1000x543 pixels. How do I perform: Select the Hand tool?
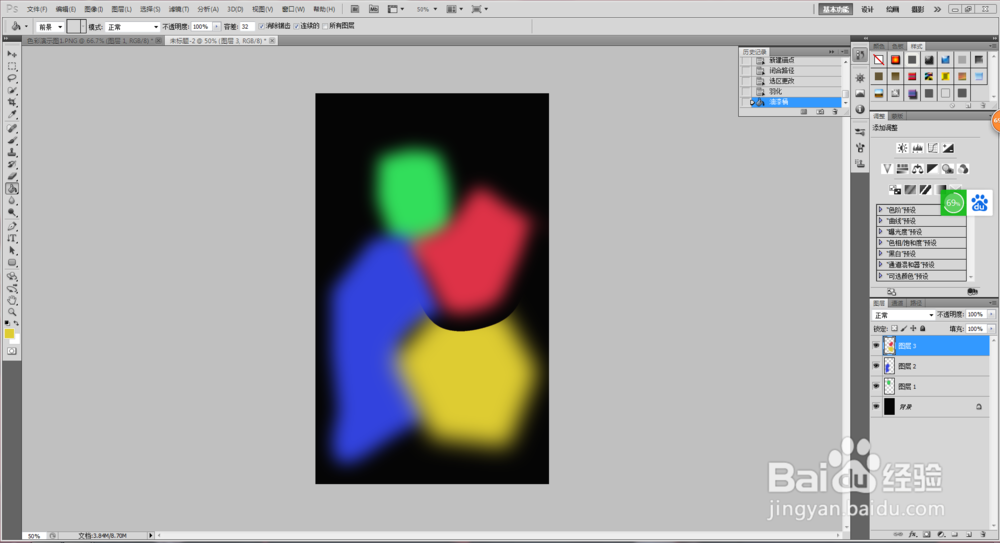pyautogui.click(x=11, y=301)
